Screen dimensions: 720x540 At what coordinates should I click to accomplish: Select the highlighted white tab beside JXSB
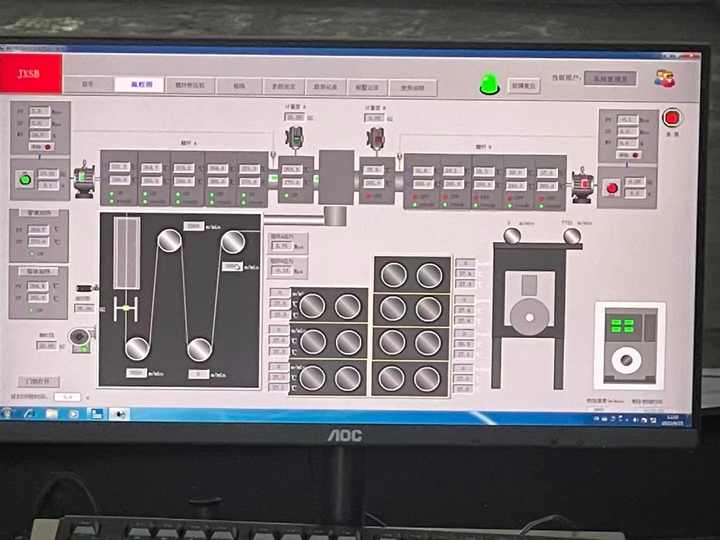[140, 84]
